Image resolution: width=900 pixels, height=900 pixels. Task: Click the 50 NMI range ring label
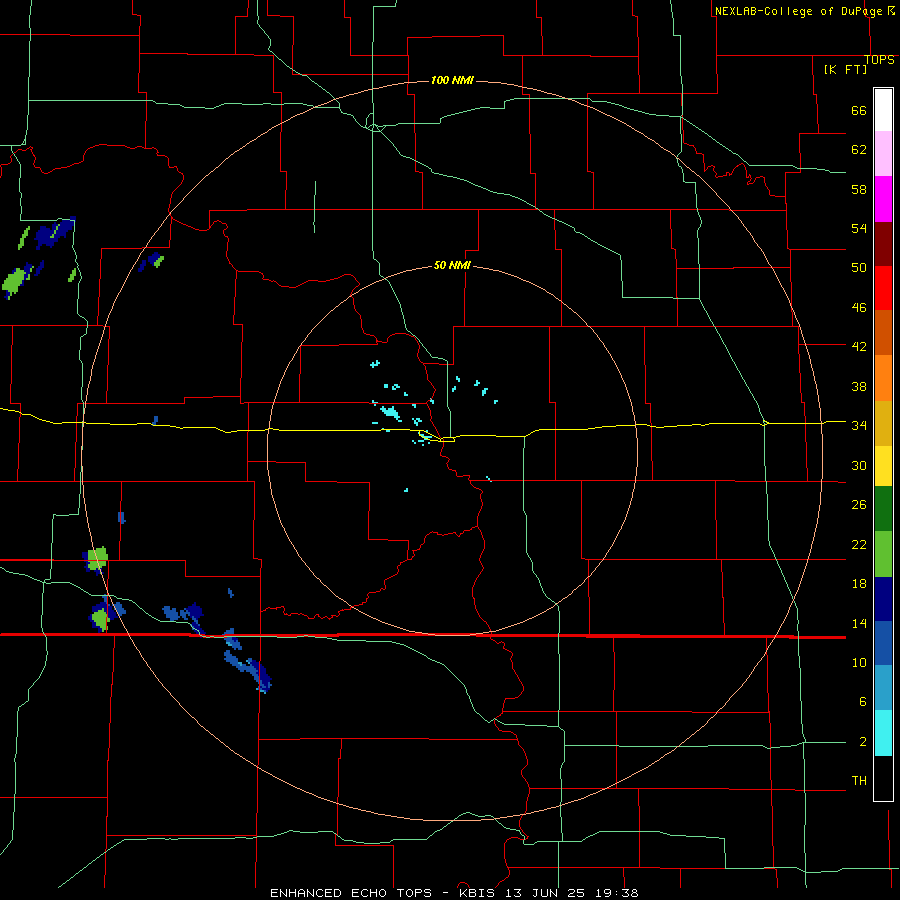(452, 265)
